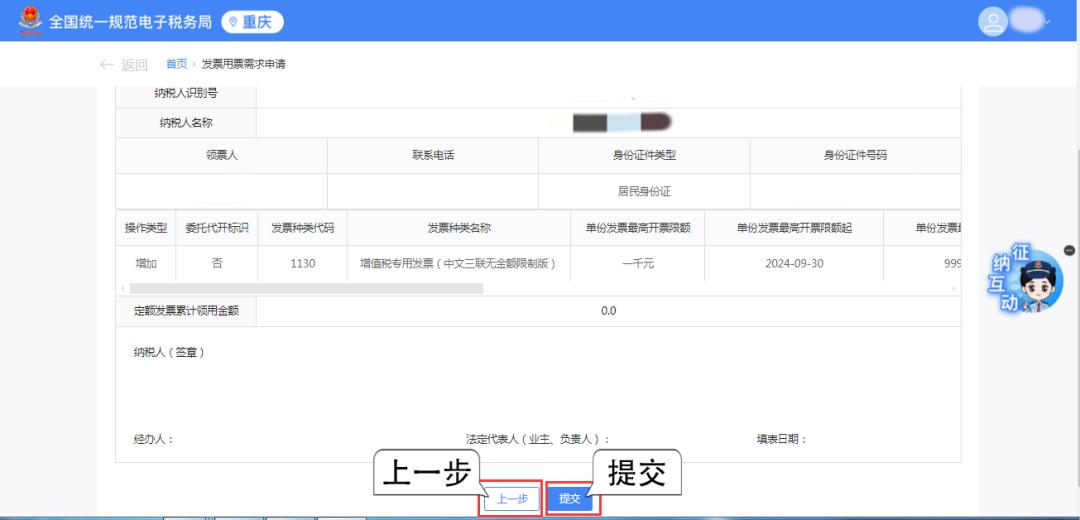Minimize the 征纳互动 floating widget
1080x520 pixels.
click(1069, 250)
